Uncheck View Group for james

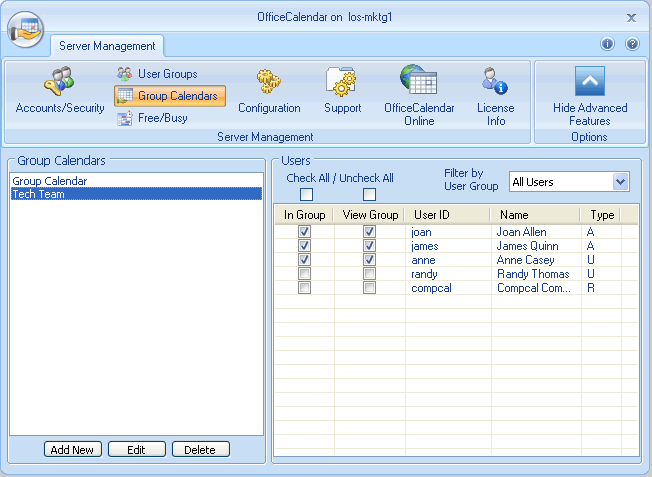tap(369, 245)
